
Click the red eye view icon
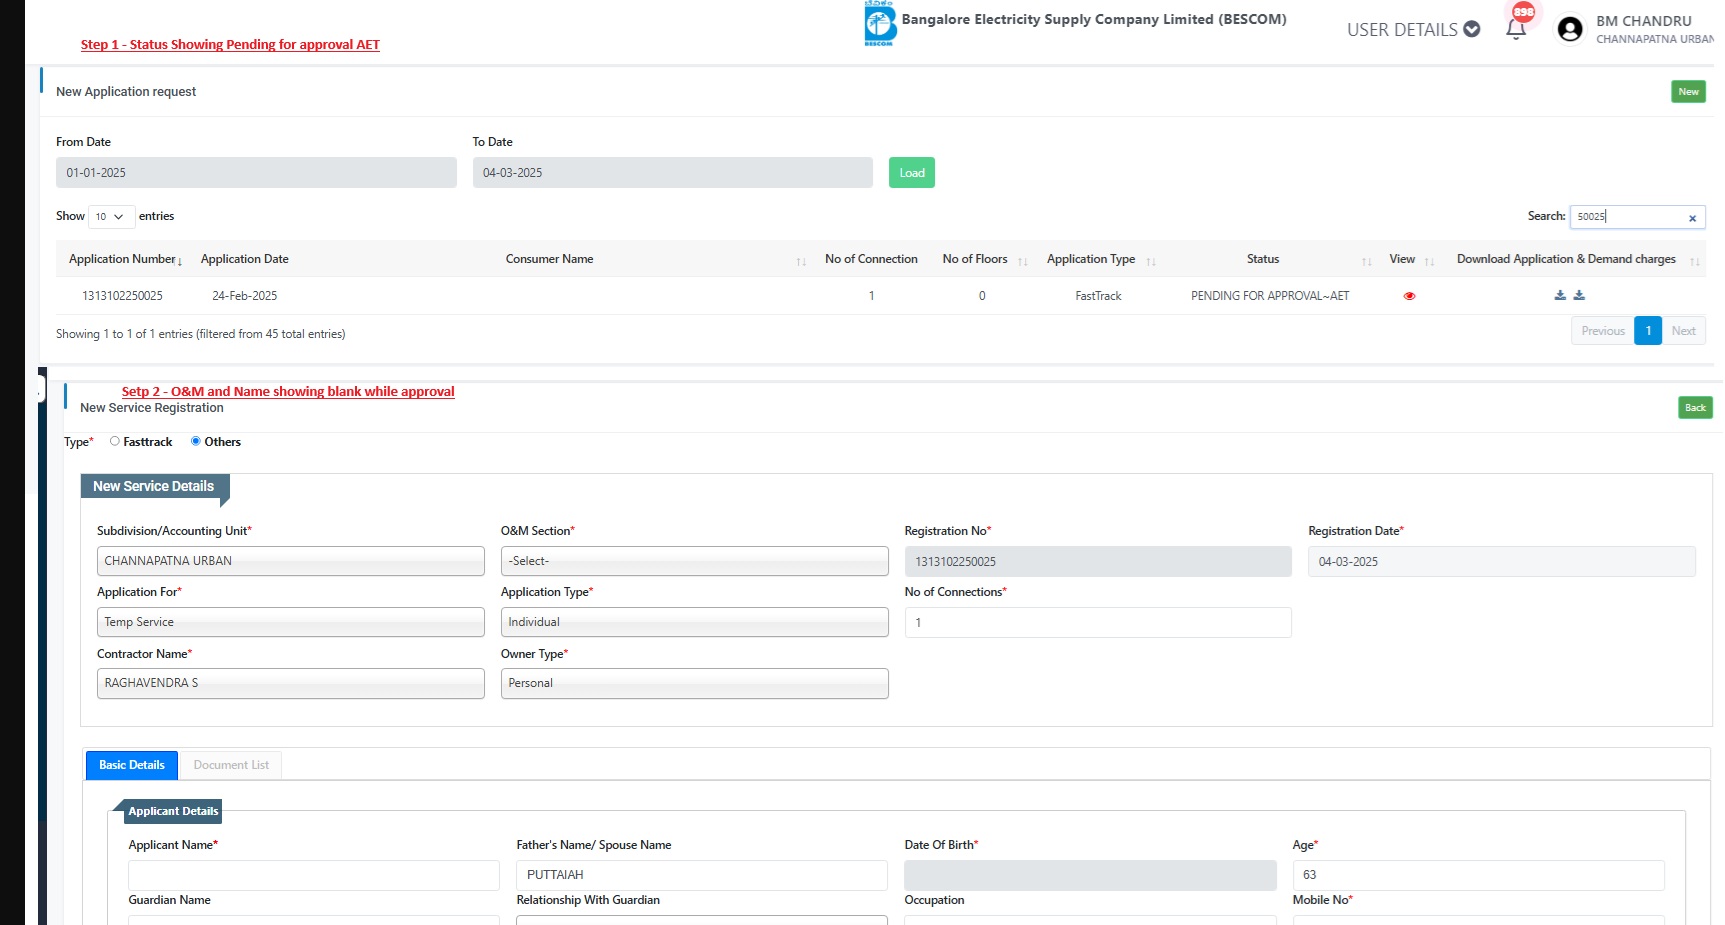pos(1409,296)
